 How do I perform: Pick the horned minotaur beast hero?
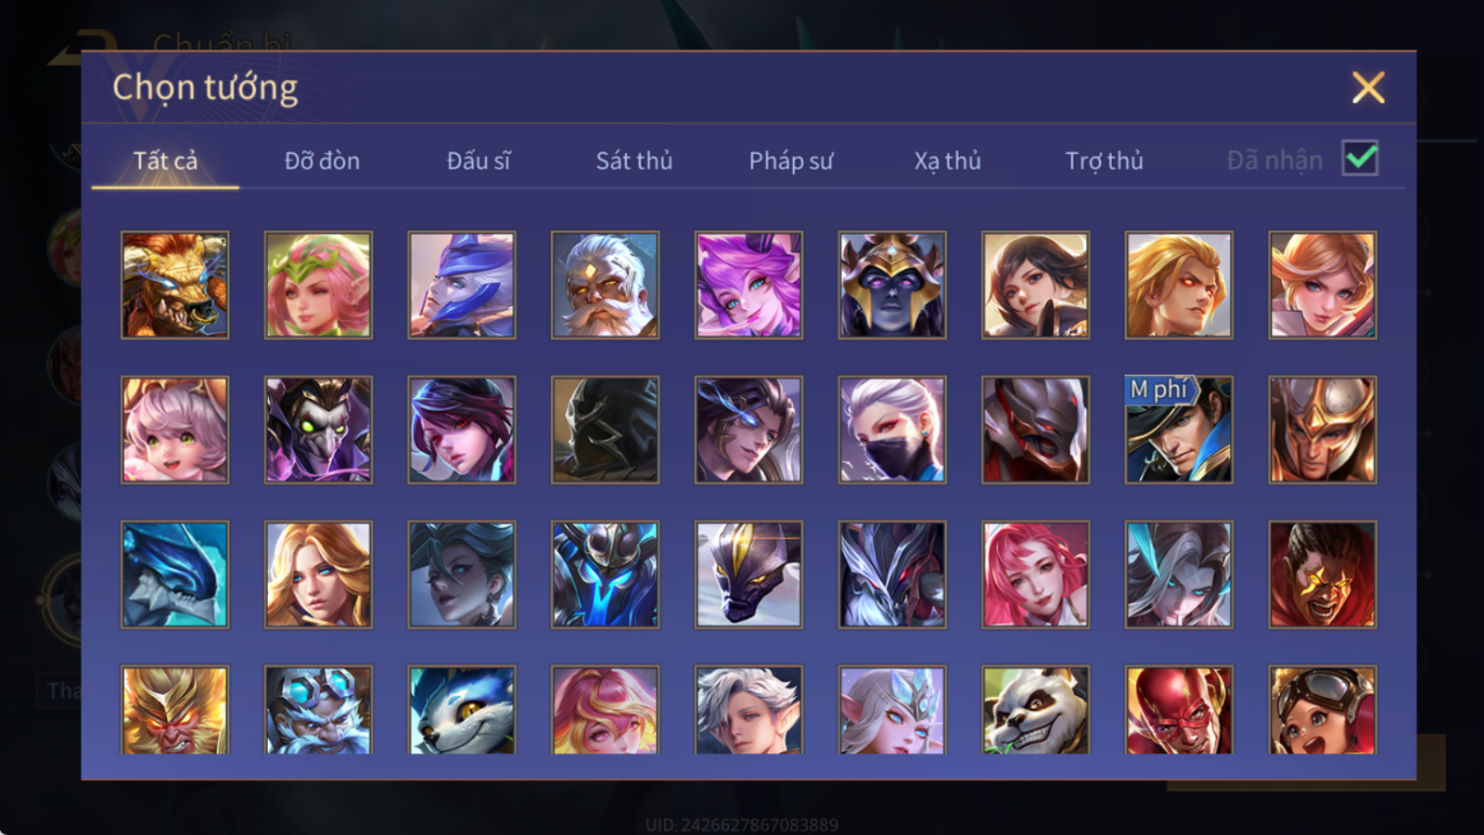pyautogui.click(x=175, y=285)
